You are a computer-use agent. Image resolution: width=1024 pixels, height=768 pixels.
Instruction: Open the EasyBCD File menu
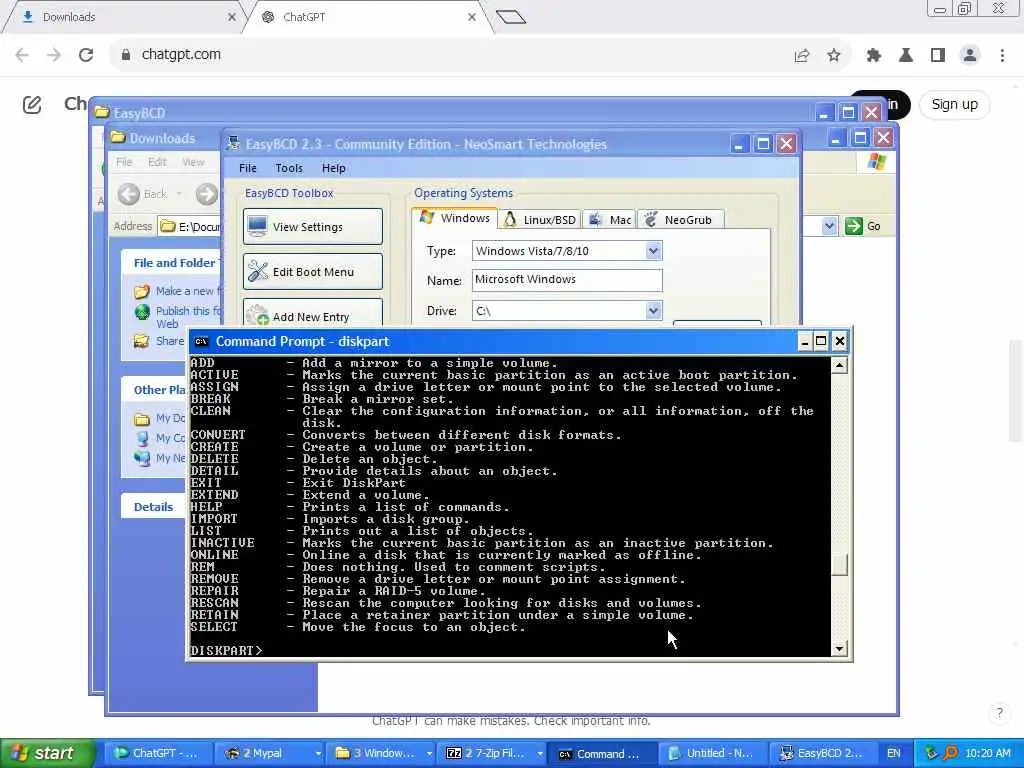248,168
